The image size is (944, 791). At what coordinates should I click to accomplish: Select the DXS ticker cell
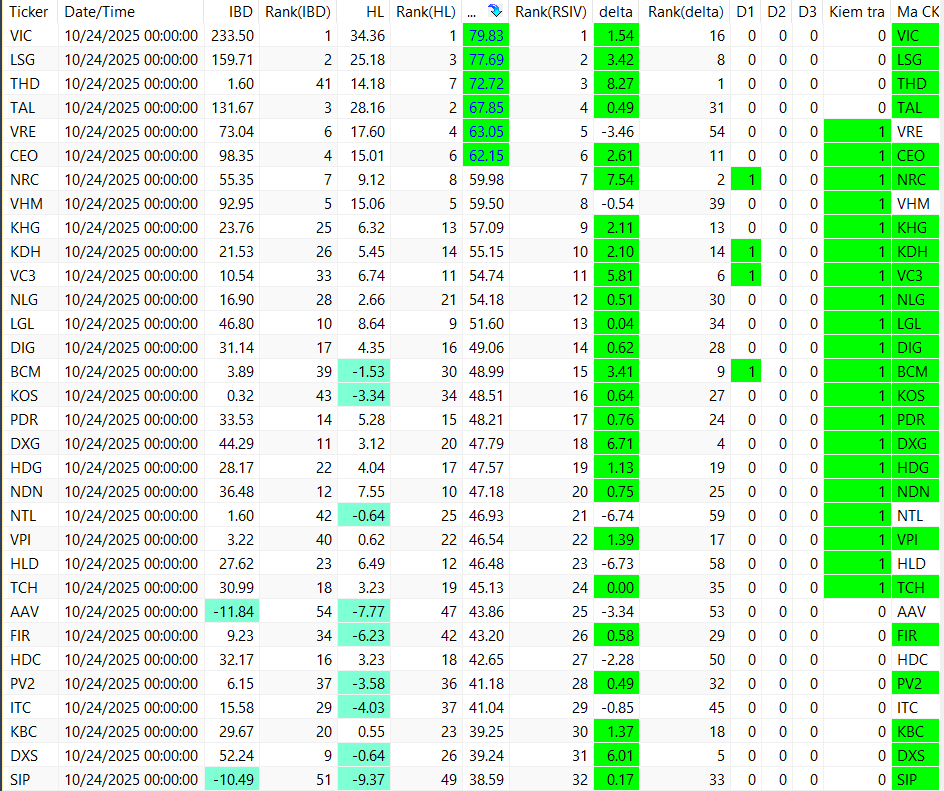pyautogui.click(x=31, y=755)
